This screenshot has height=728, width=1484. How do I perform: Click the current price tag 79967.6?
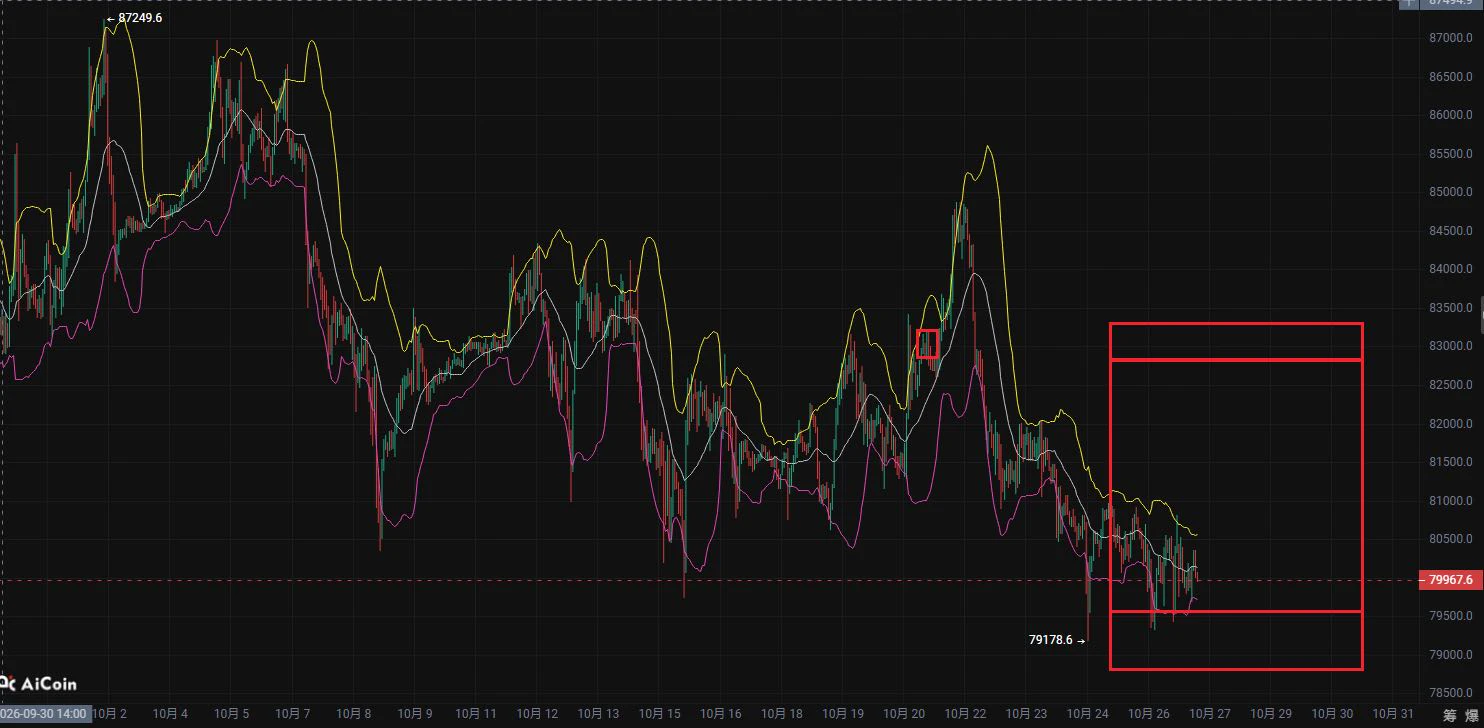point(1450,579)
